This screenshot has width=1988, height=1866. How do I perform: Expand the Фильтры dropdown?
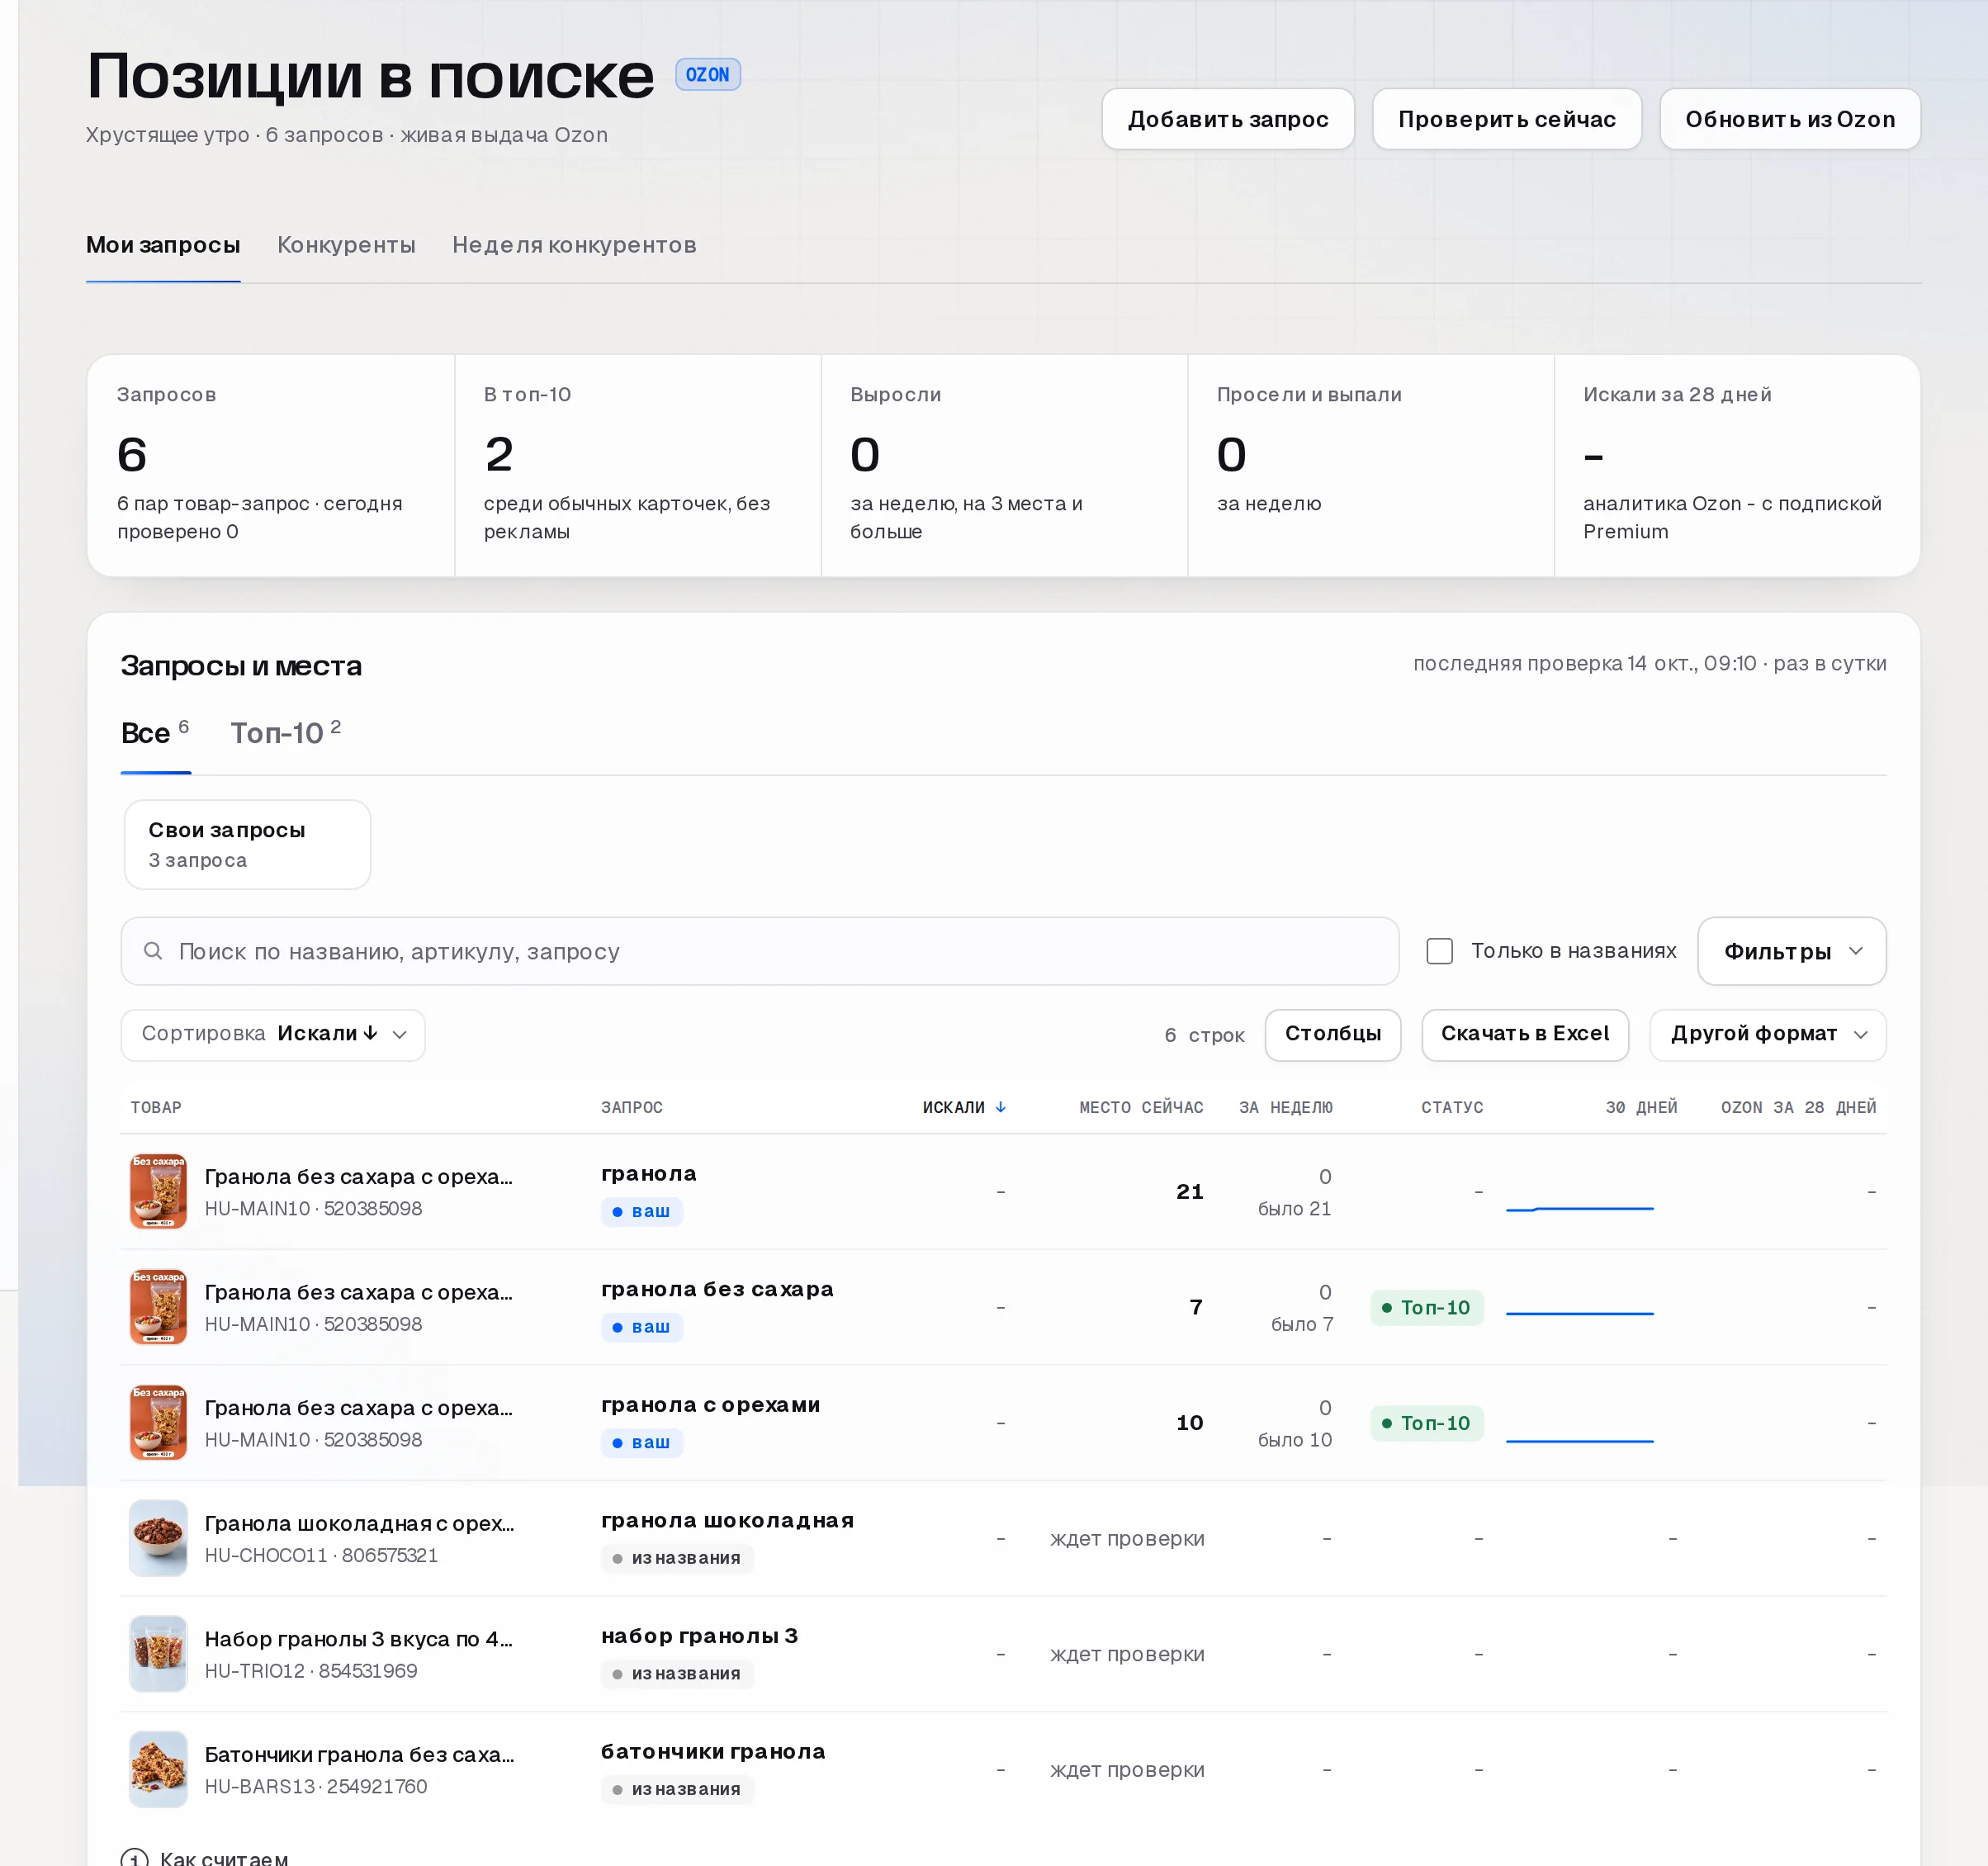pyautogui.click(x=1791, y=951)
